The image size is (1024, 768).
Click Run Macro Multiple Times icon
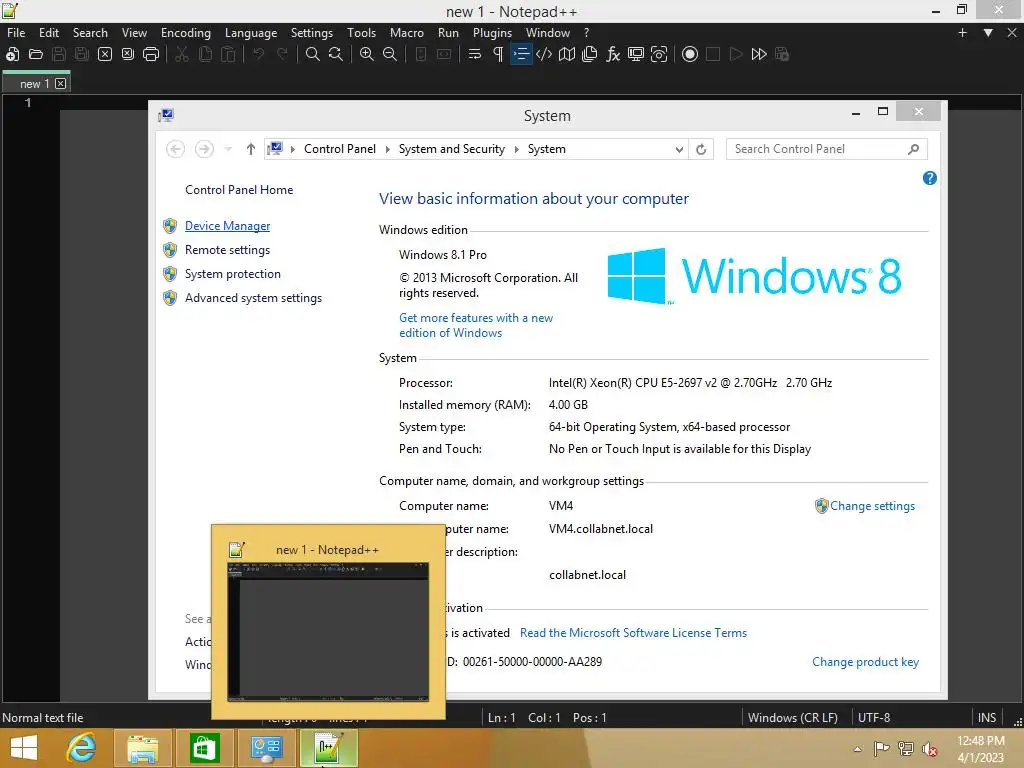(x=759, y=54)
